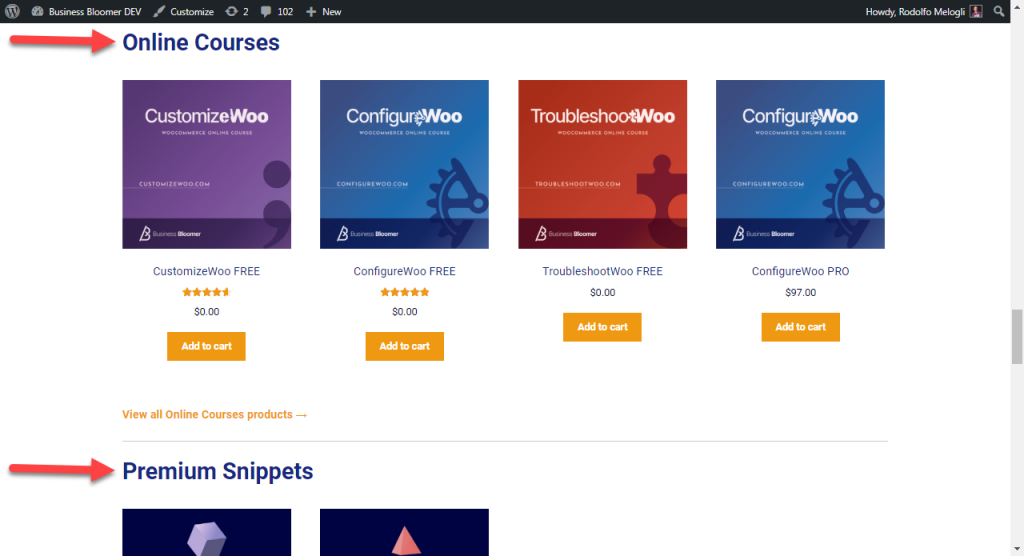Open the ConfigureWoo PRO product title
This screenshot has width=1024, height=556.
click(800, 271)
